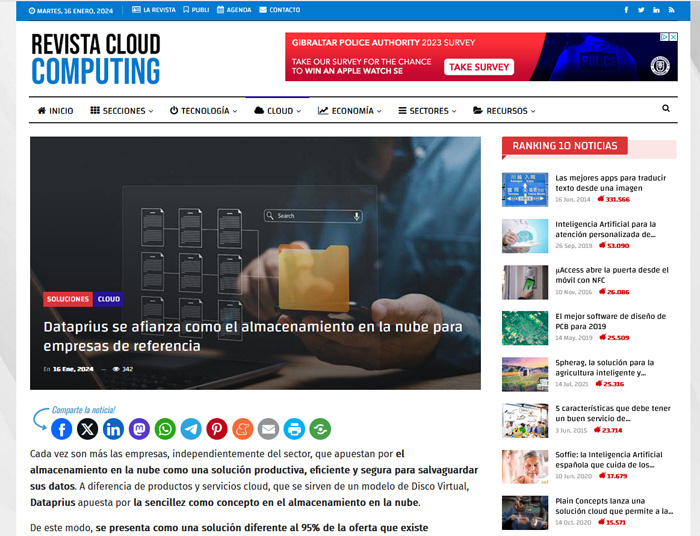Click the AI brain illustration thumbnail
The height and width of the screenshot is (536, 700).
point(525,236)
